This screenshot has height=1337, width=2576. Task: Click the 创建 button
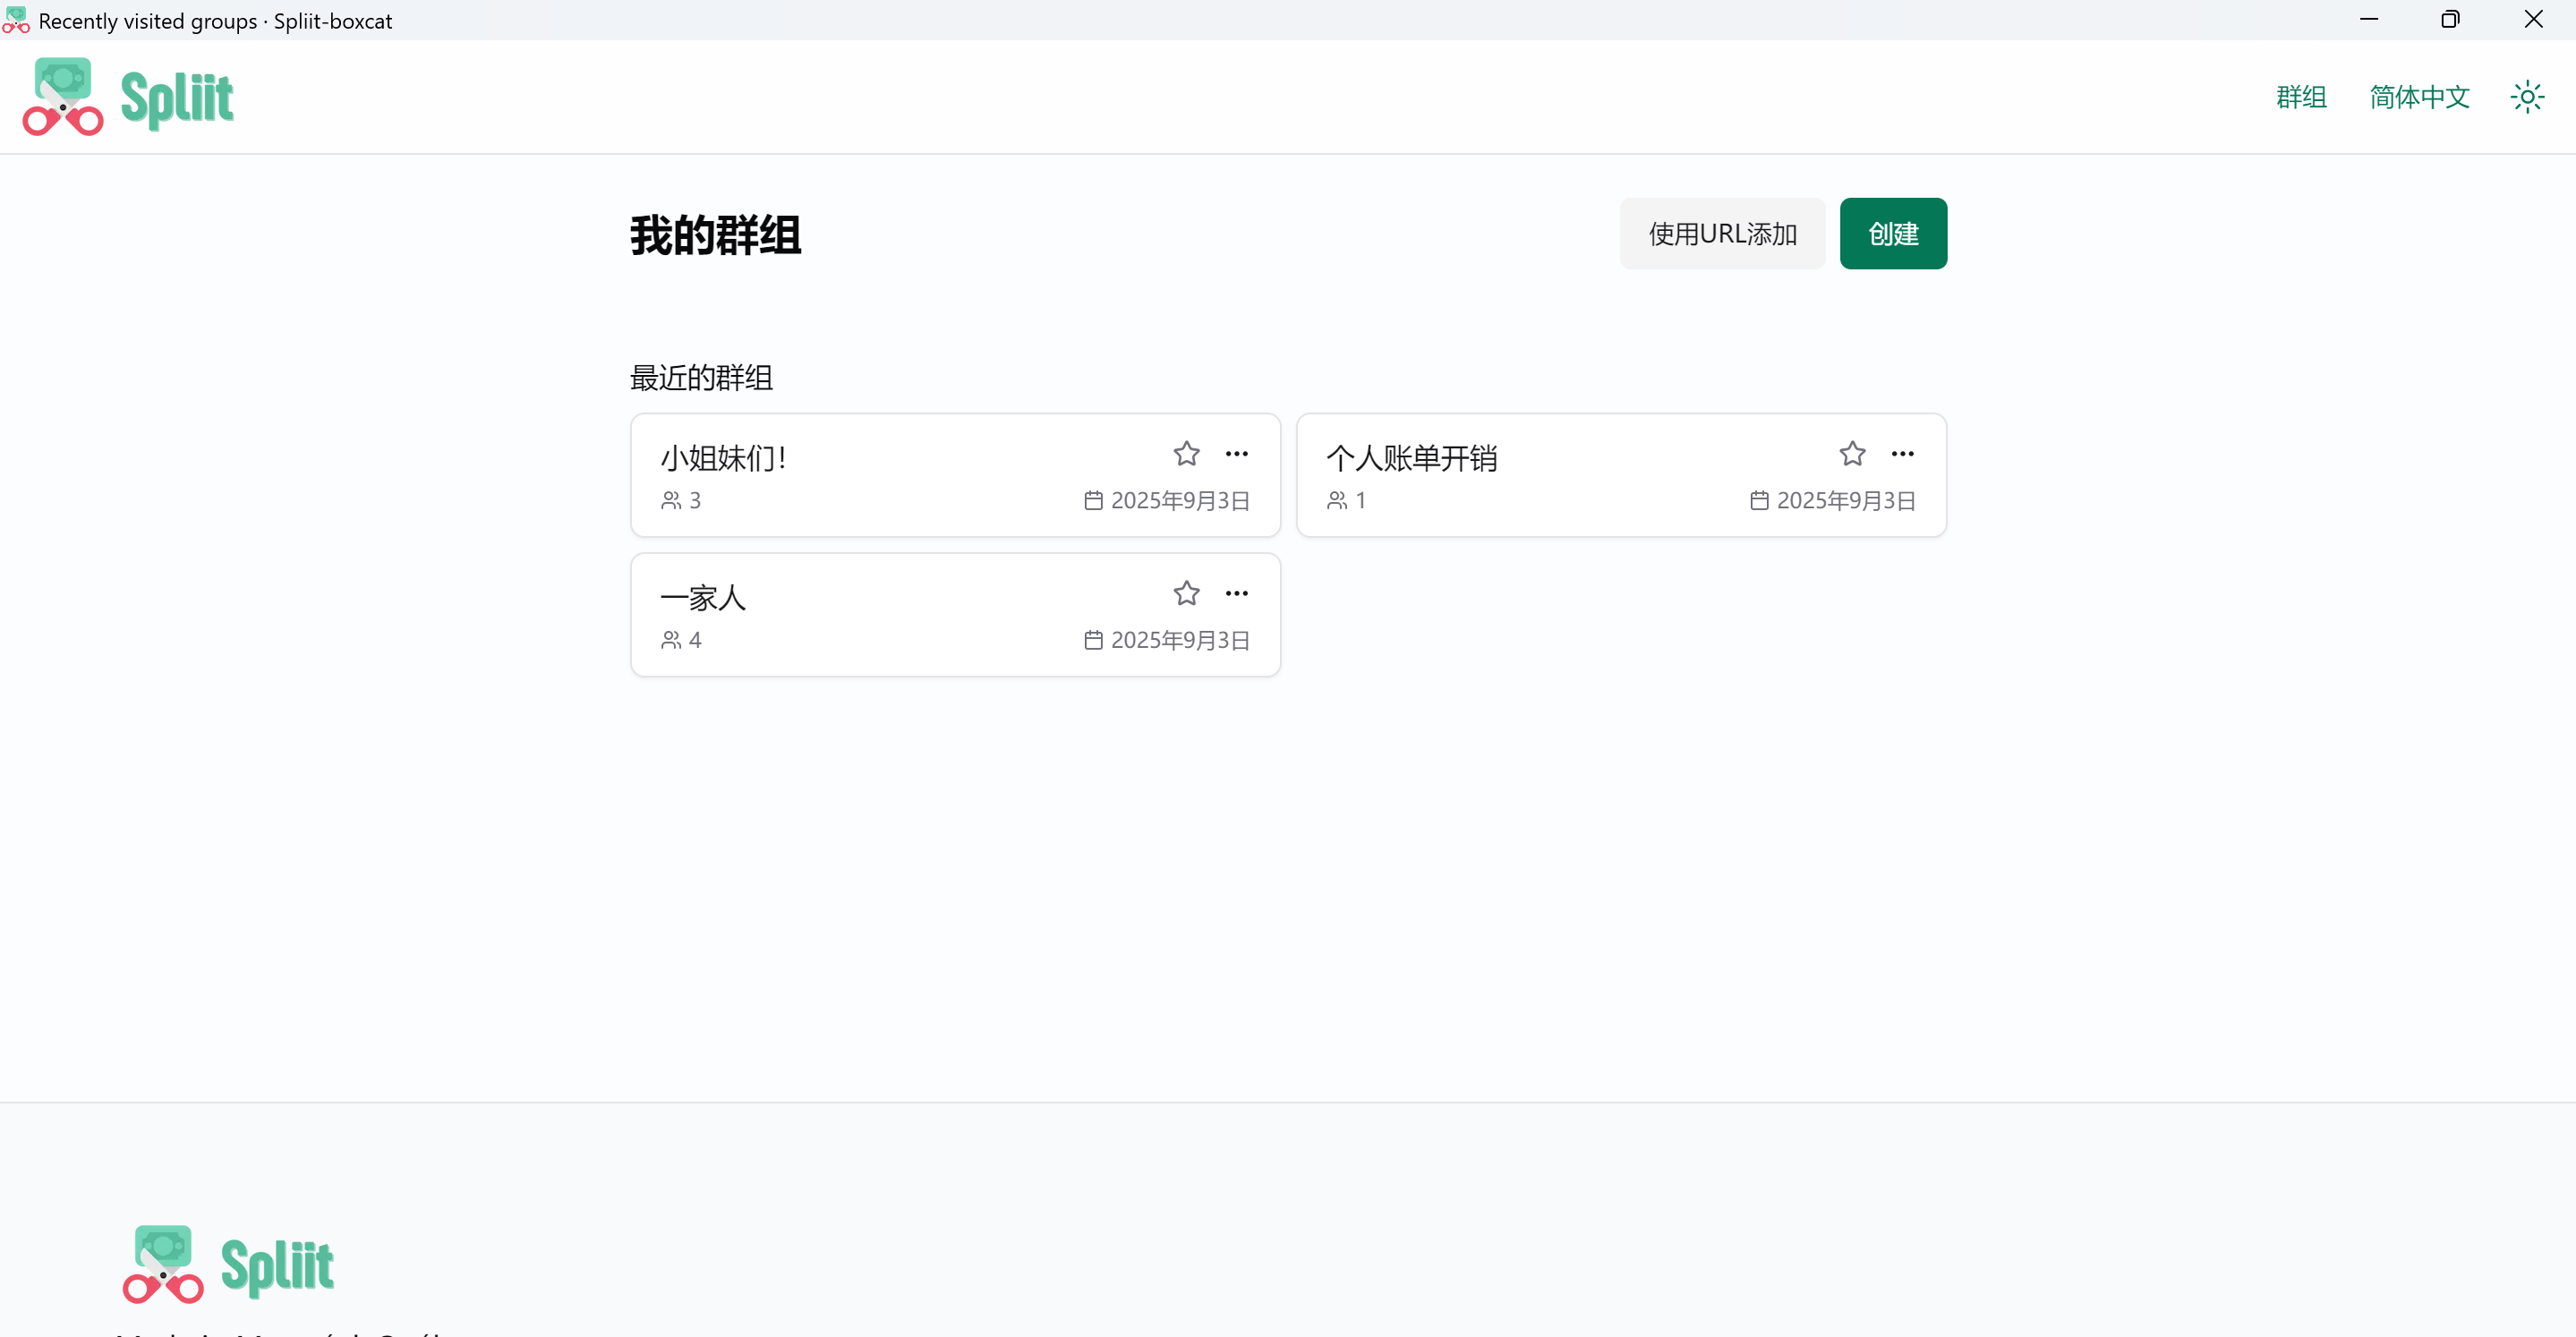(x=1893, y=234)
